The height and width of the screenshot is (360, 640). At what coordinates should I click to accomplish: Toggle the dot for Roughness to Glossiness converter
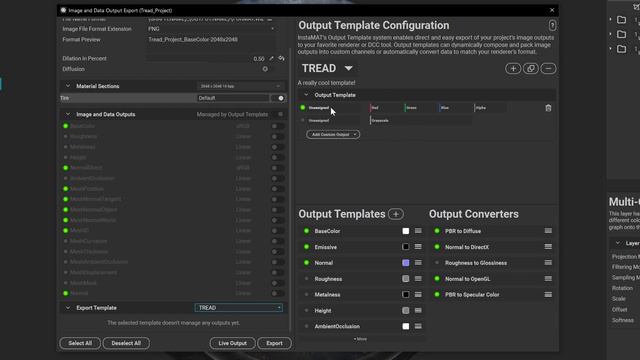(x=437, y=263)
